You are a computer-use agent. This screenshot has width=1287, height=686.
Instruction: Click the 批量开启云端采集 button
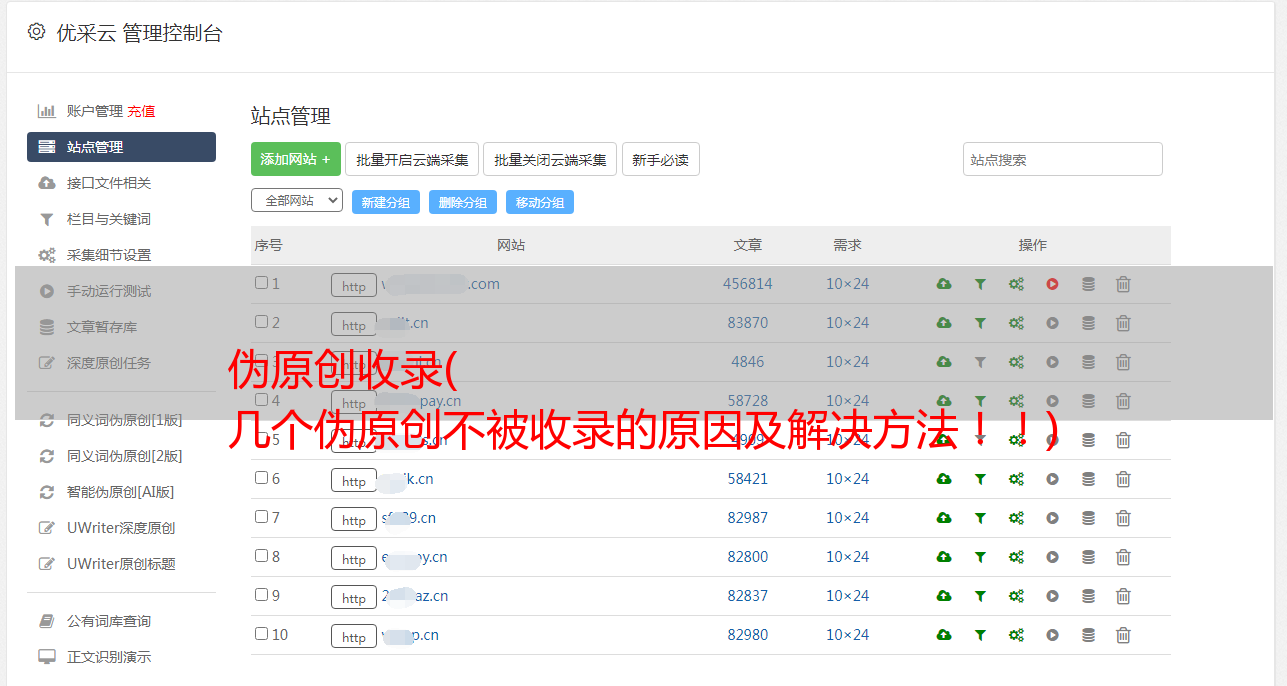(x=412, y=159)
